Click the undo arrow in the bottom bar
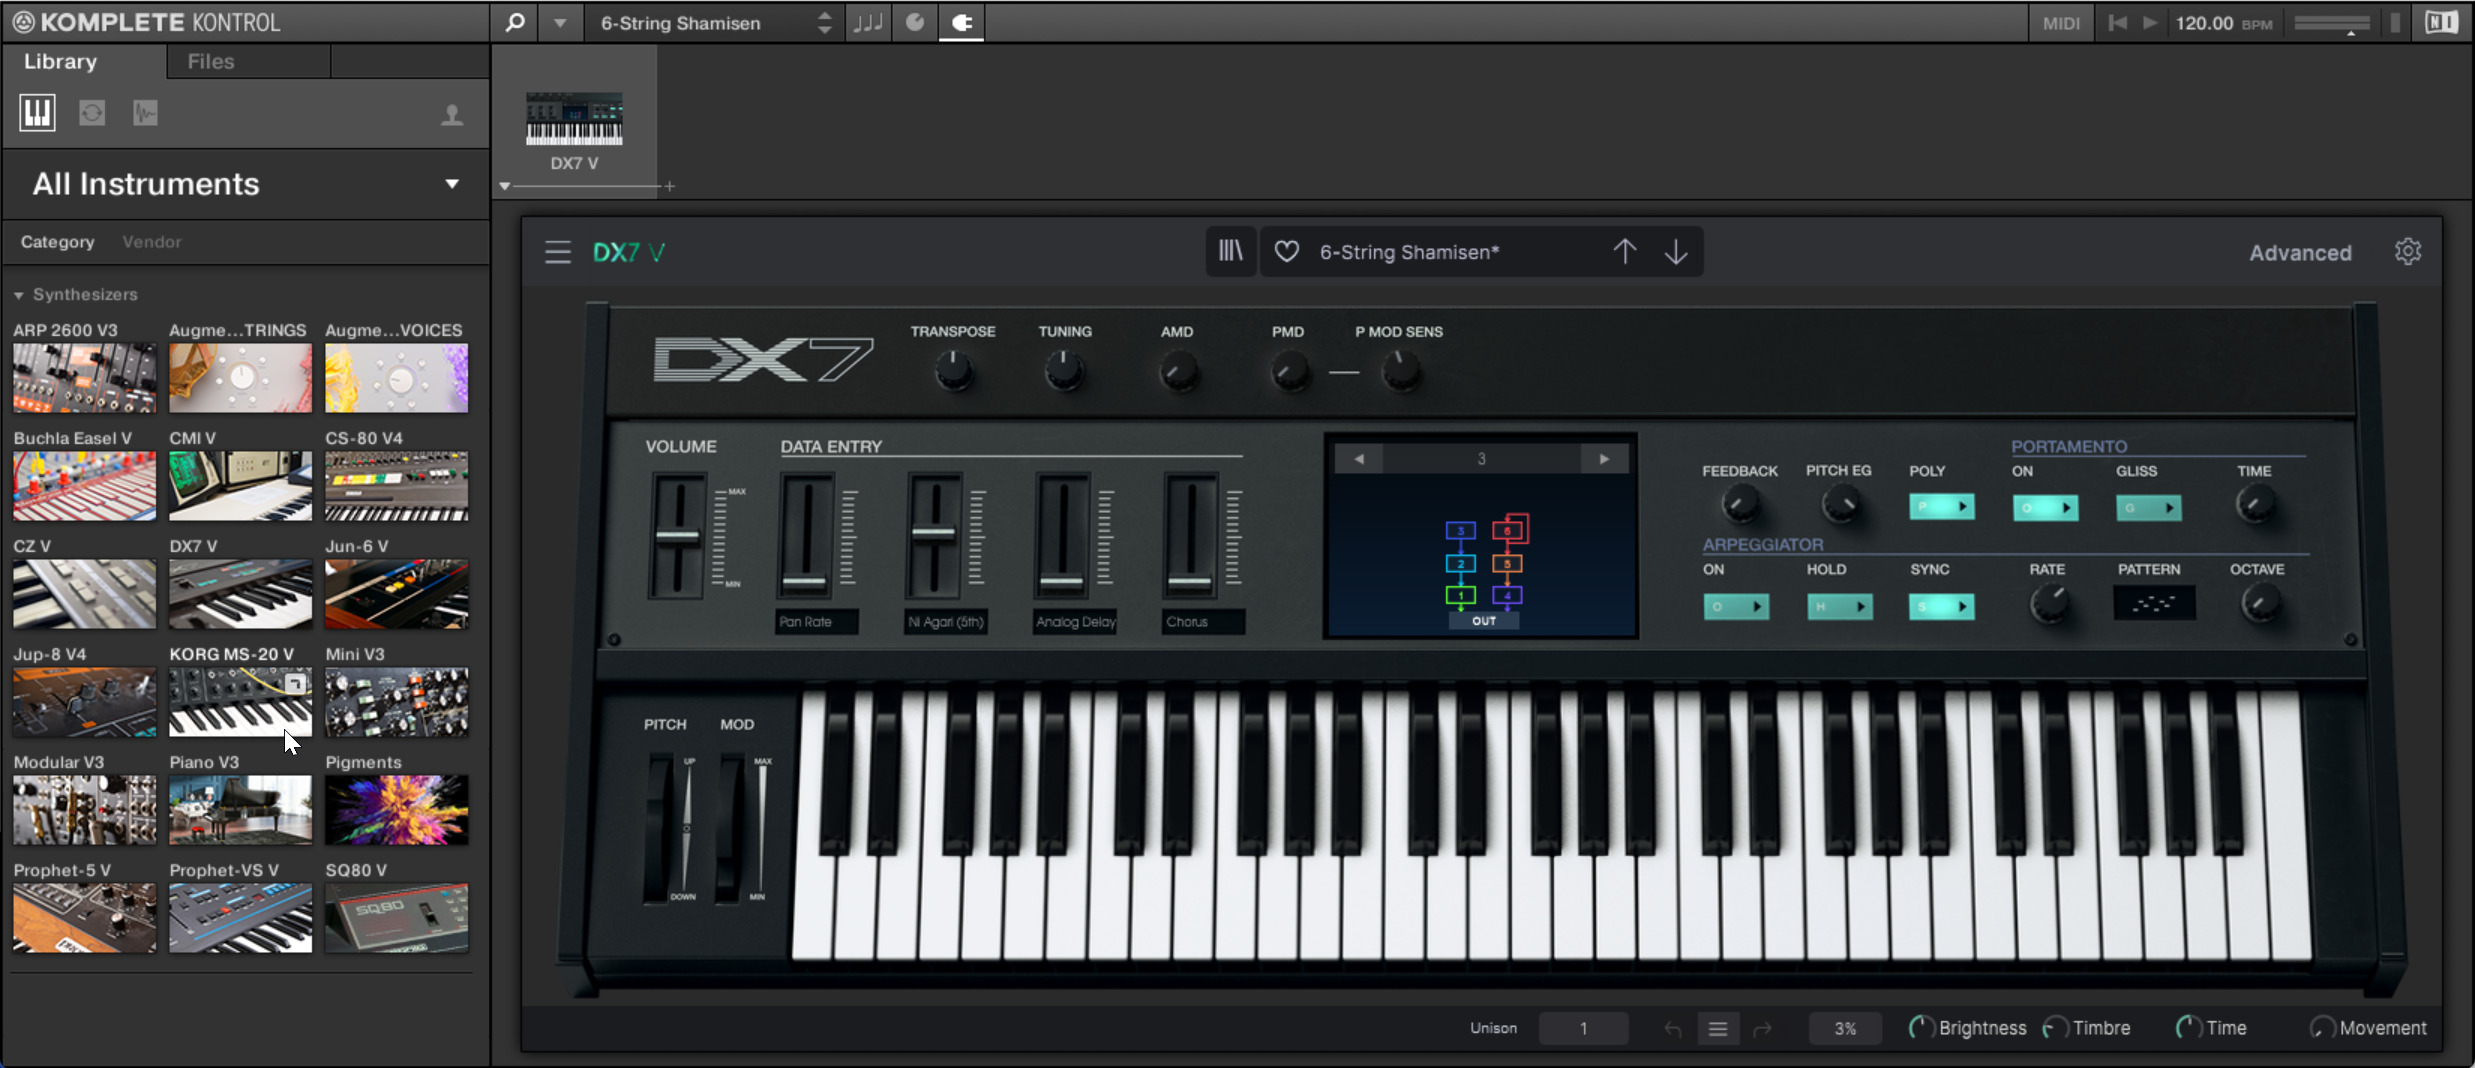This screenshot has width=2475, height=1068. point(1673,1028)
